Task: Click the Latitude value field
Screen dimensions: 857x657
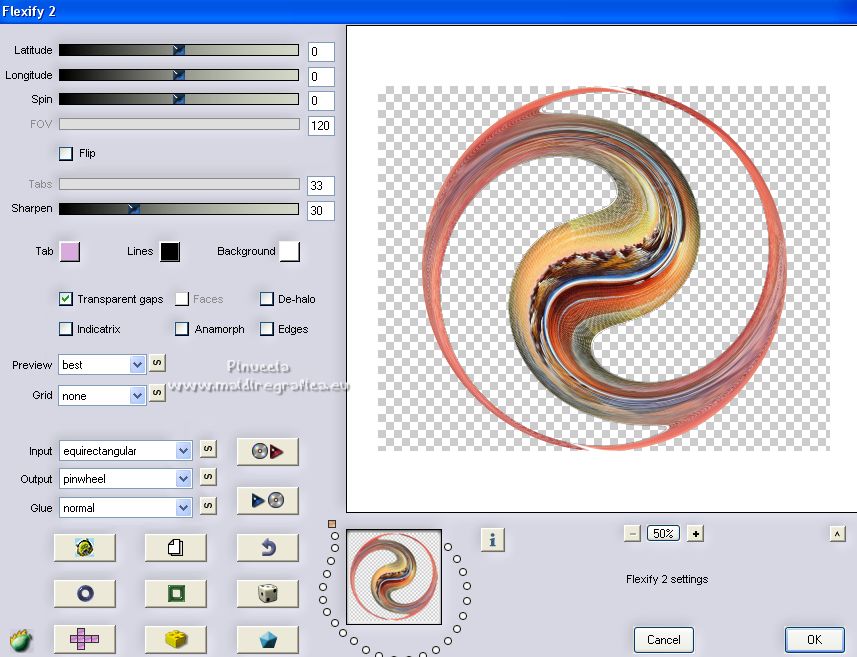Action: [321, 52]
